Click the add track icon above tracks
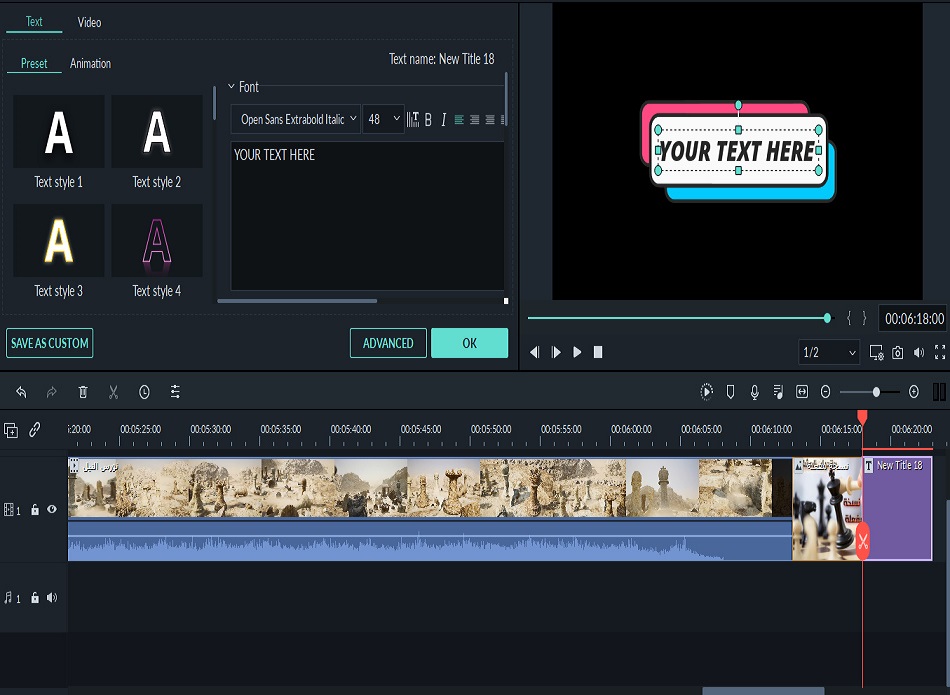This screenshot has width=950, height=695. 11,430
